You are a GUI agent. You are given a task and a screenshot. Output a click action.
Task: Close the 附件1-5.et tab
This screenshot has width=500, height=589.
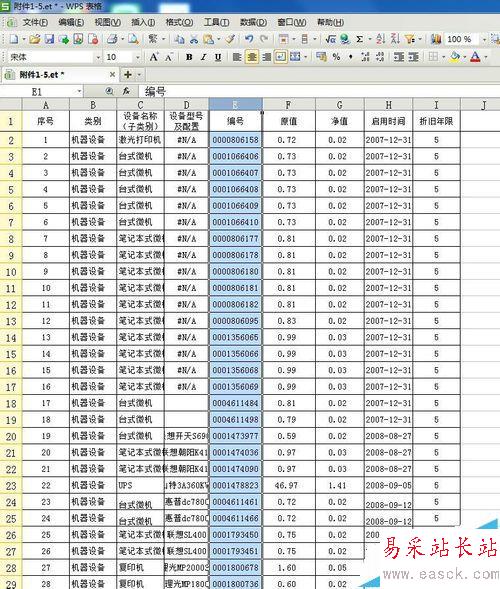[x=112, y=75]
